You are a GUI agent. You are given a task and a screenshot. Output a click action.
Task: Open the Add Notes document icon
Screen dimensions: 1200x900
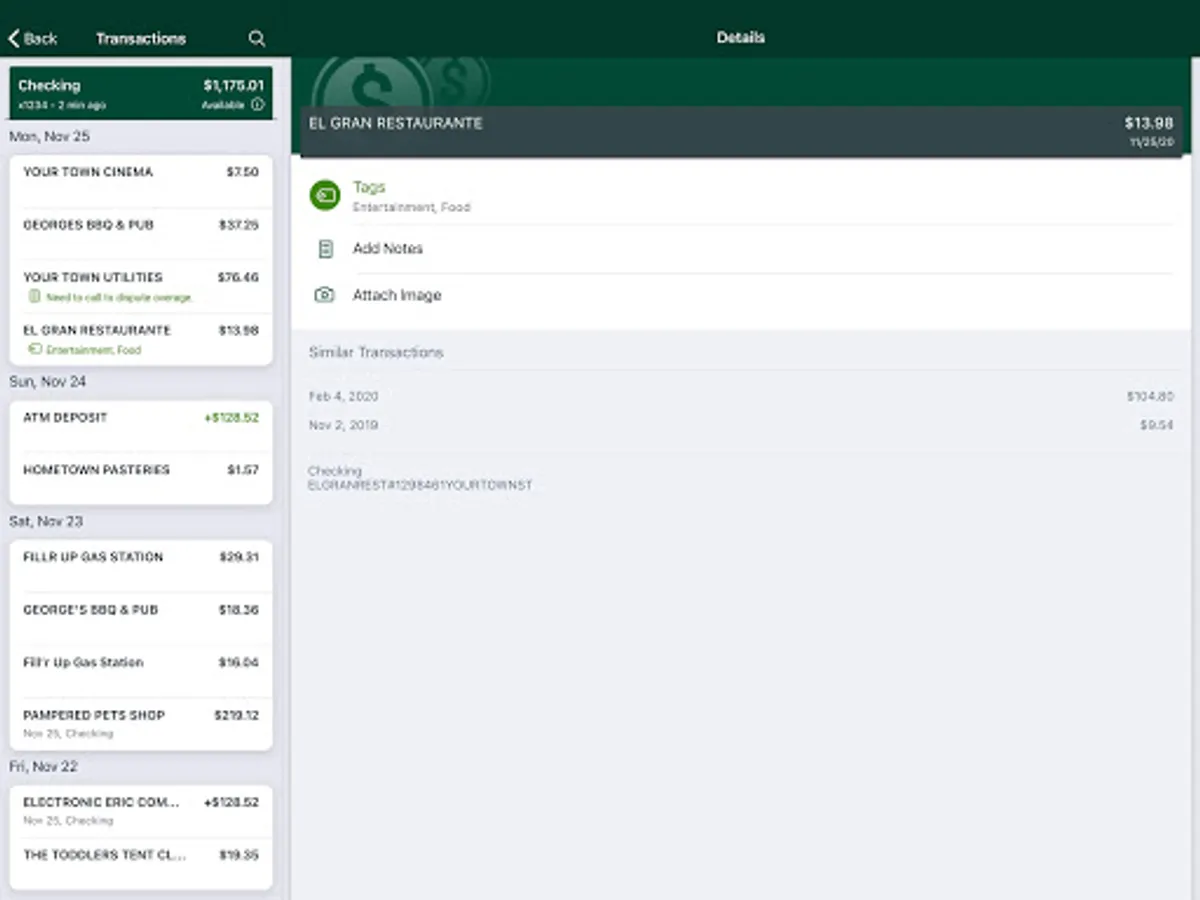(325, 249)
